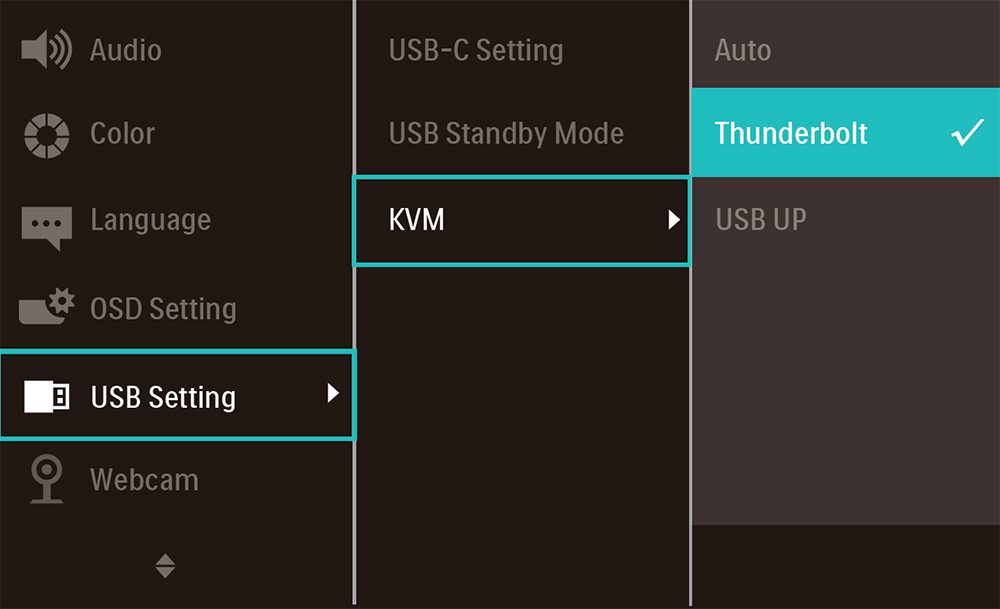Screen dimensions: 1000x609
Task: Open the Webcam settings label
Action: pos(144,480)
